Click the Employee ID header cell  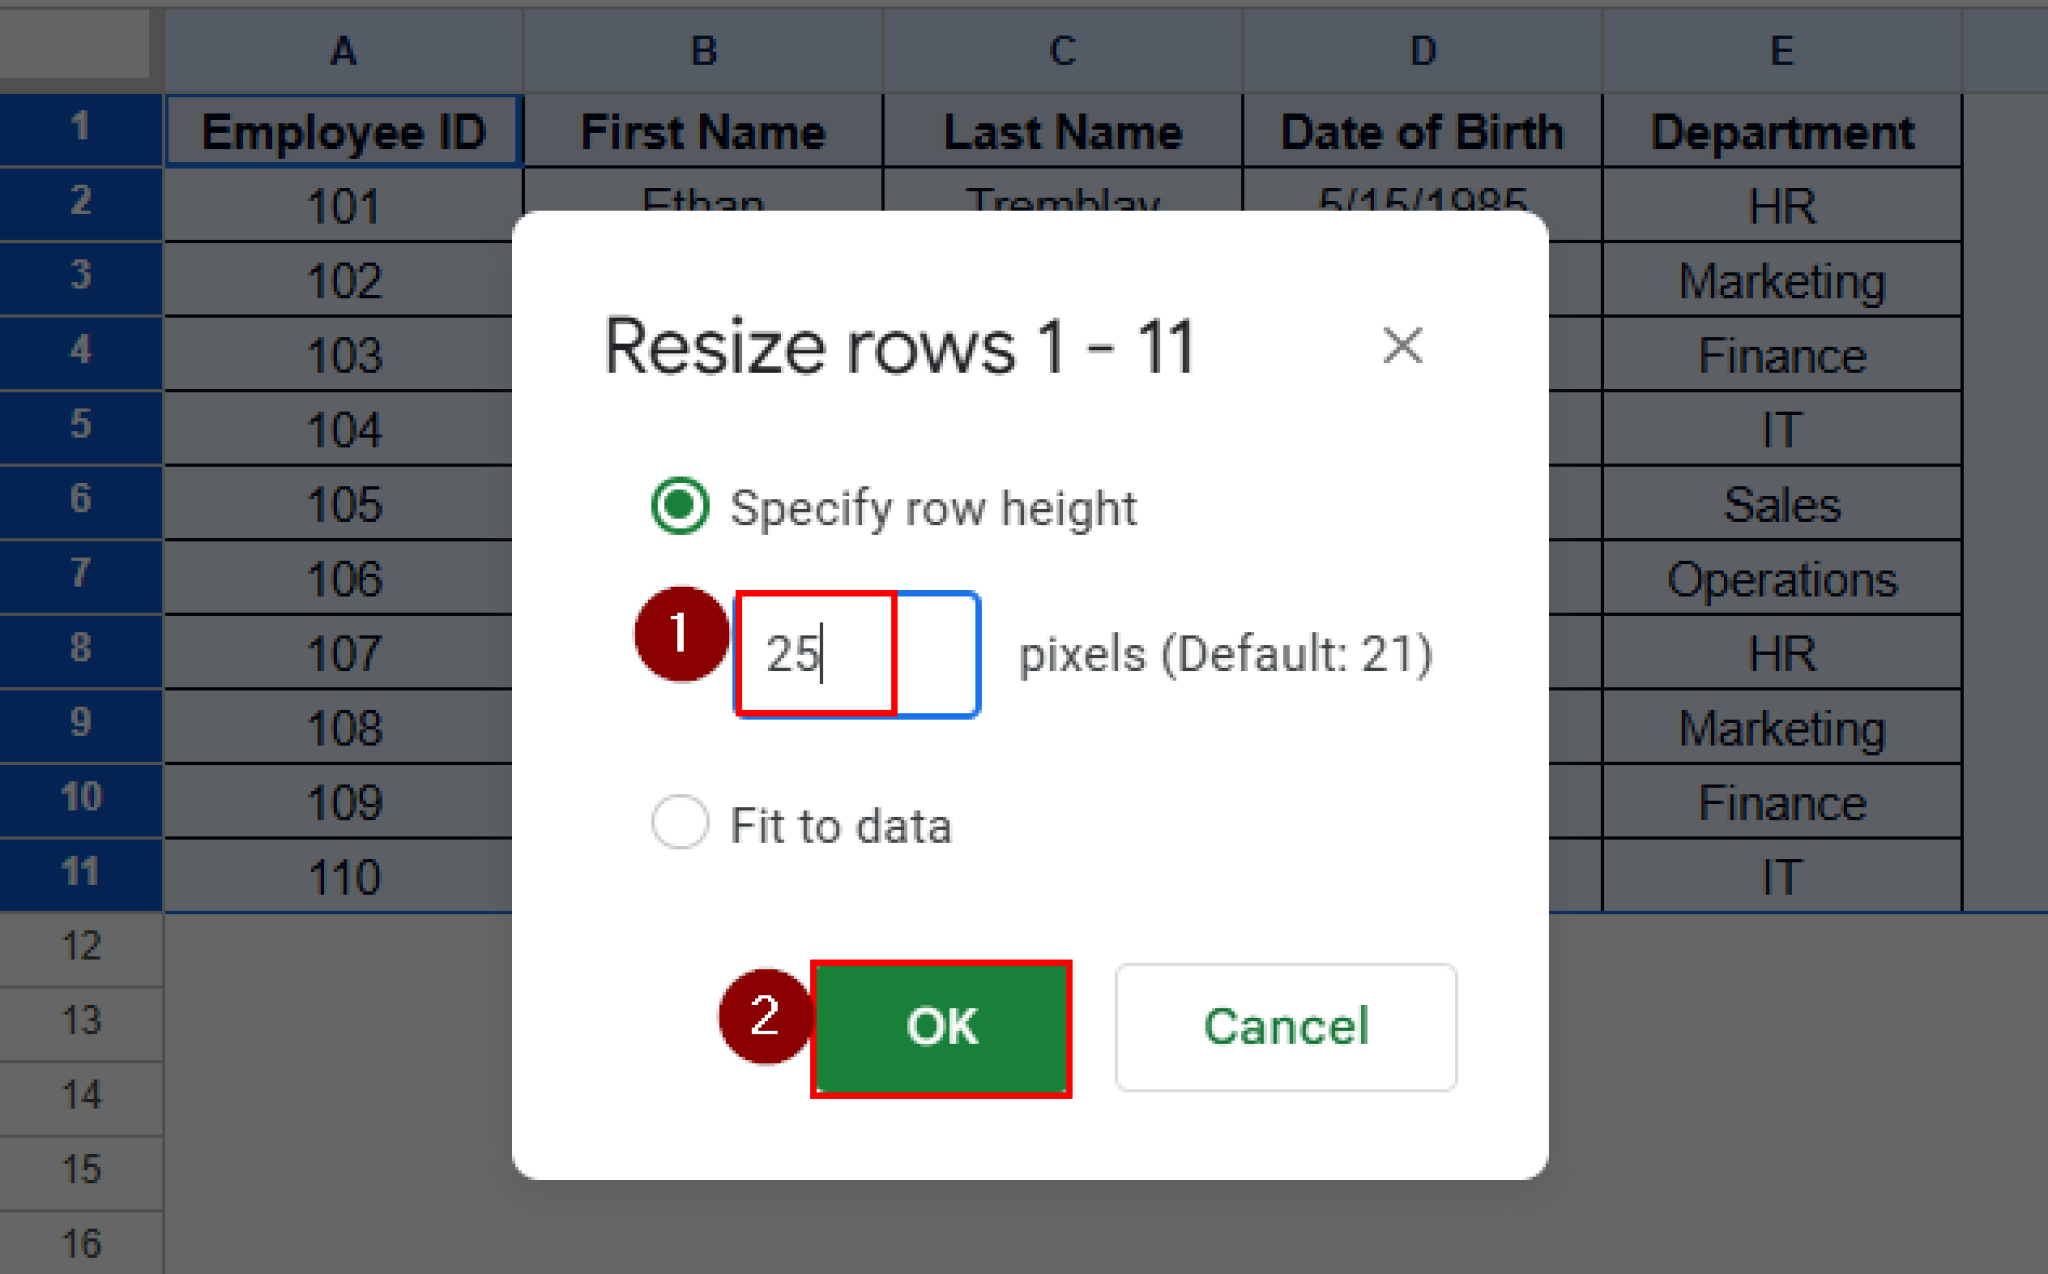[343, 131]
